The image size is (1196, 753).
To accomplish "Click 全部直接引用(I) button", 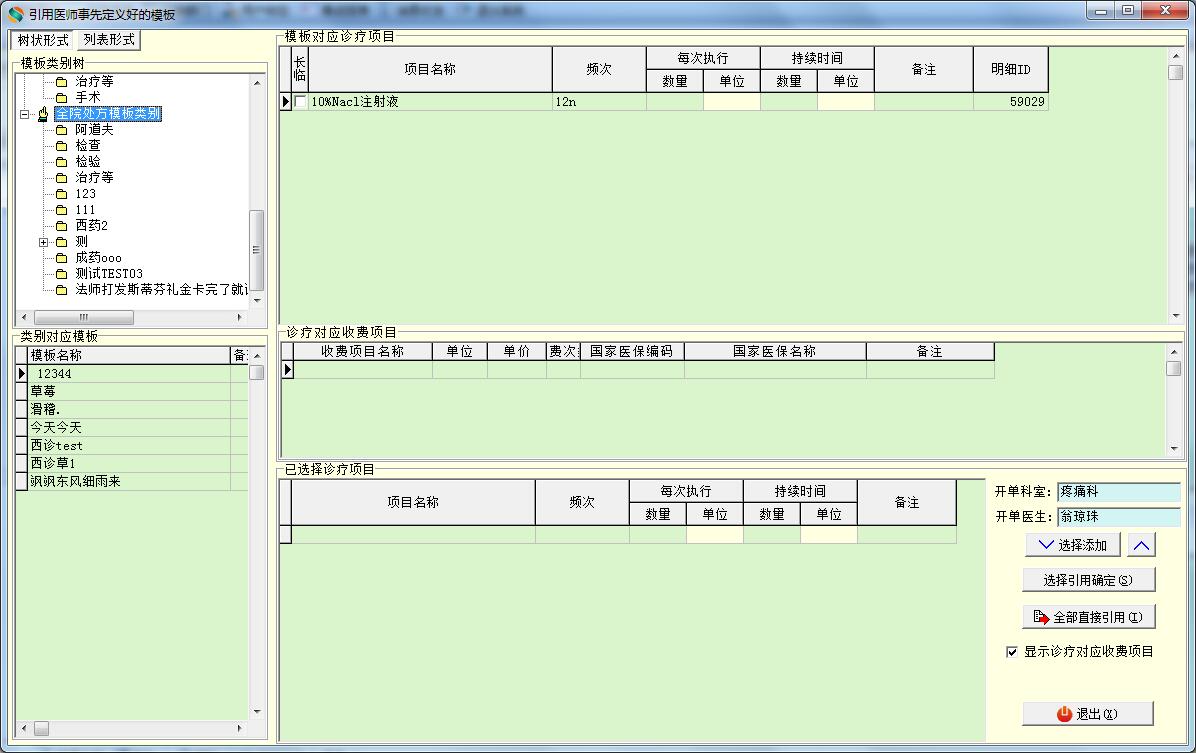I will point(1088,616).
